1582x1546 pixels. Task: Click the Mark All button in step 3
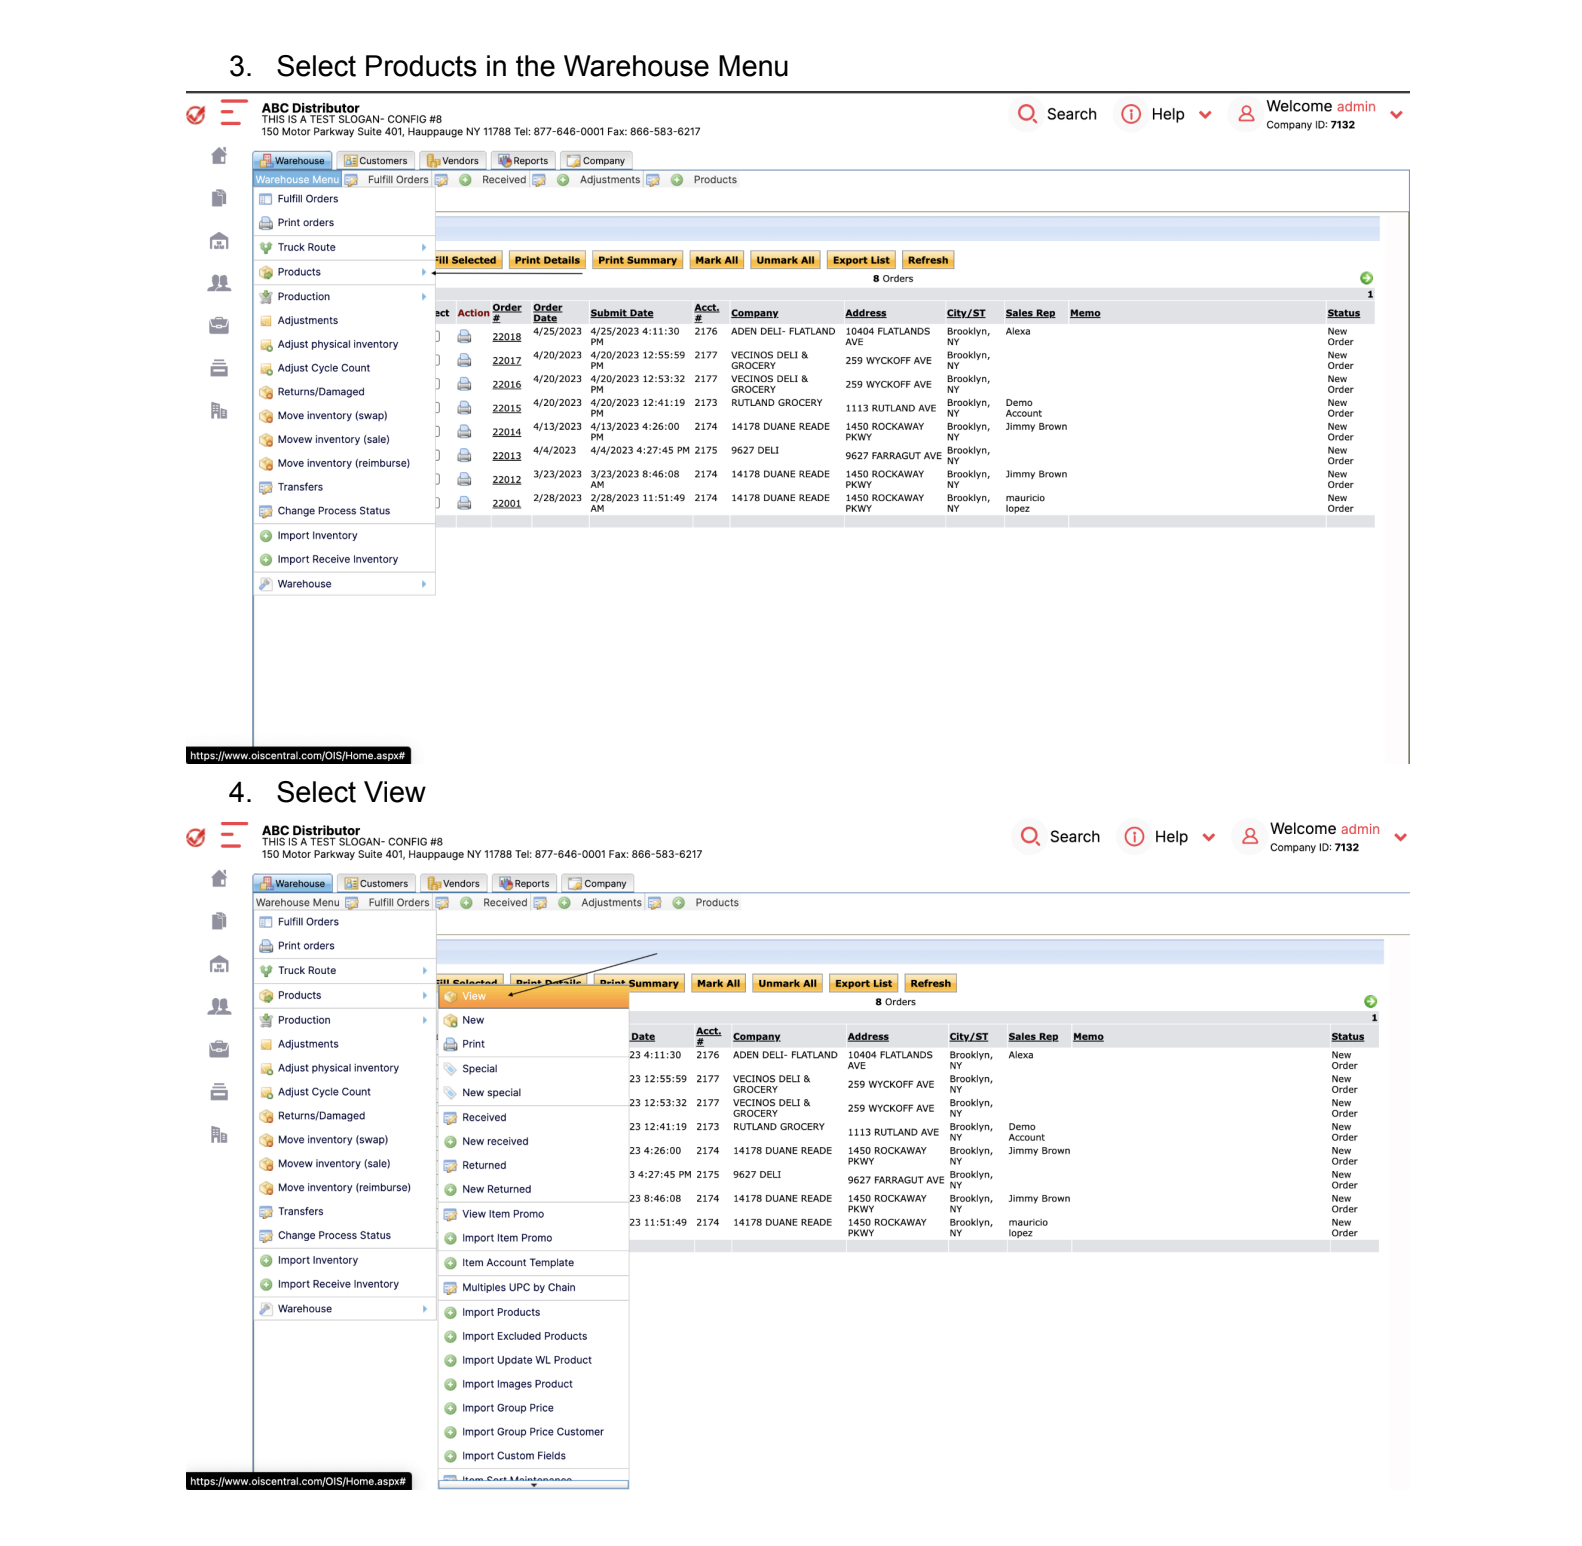[x=716, y=260]
